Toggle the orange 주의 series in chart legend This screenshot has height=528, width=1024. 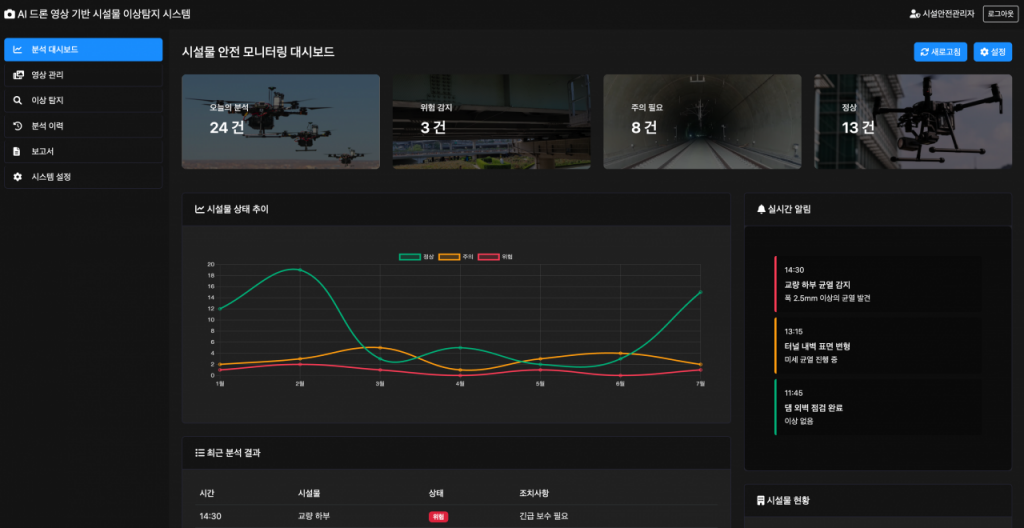click(x=449, y=257)
